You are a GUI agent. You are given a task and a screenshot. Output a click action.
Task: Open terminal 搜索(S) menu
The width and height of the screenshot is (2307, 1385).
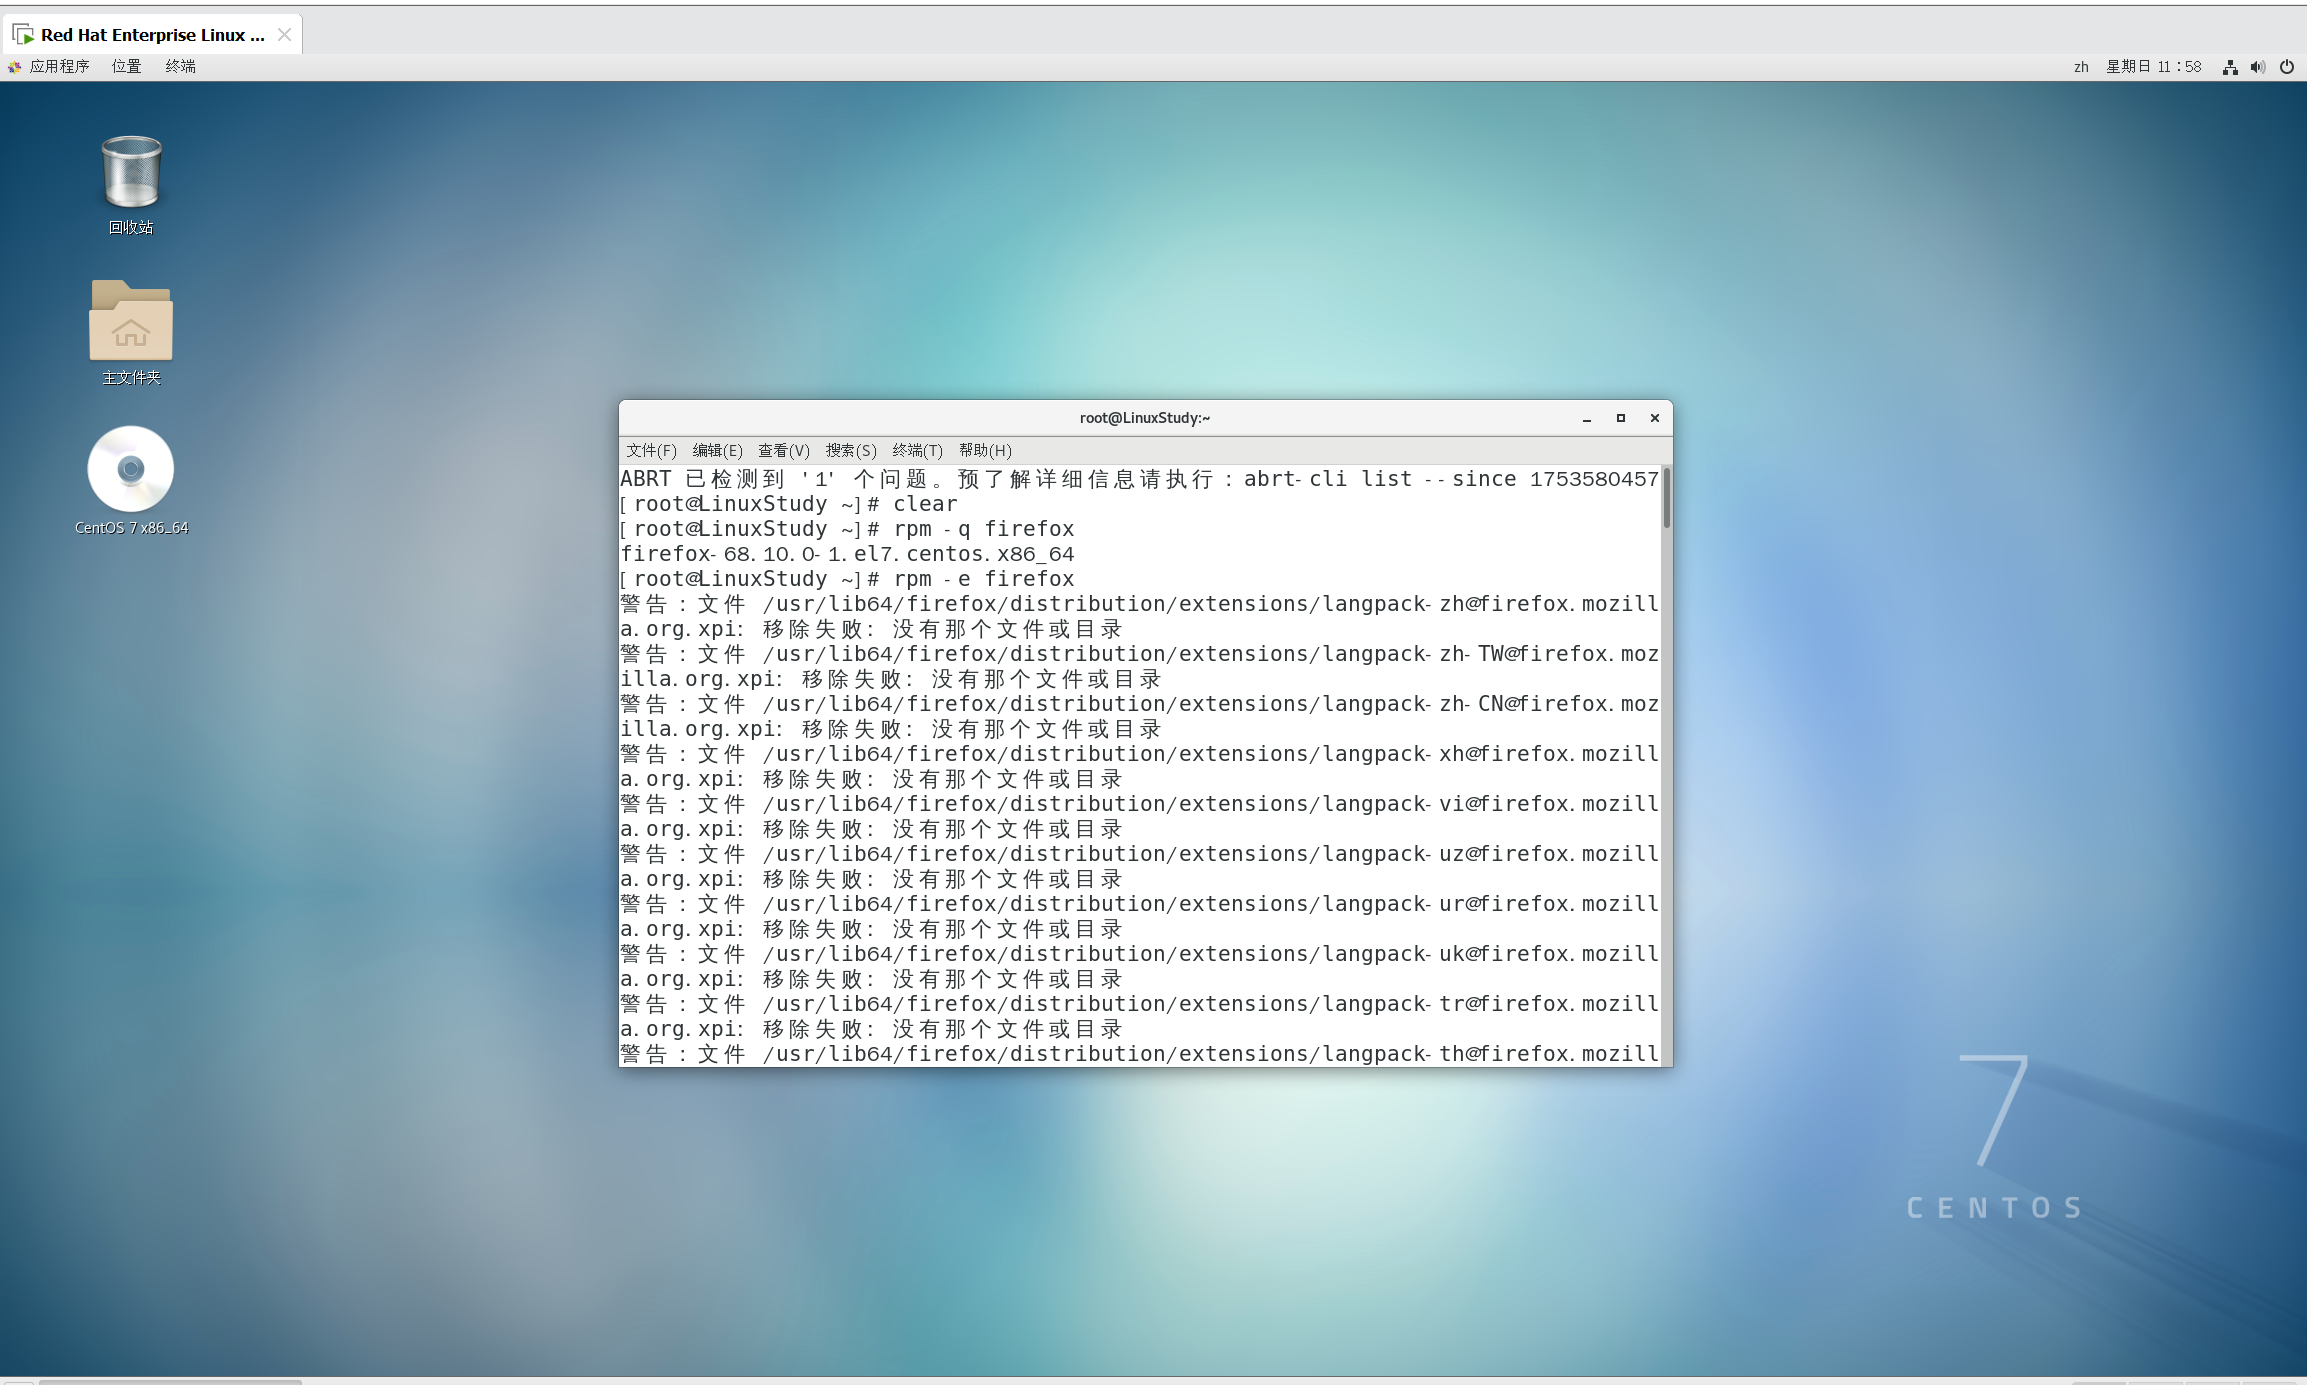coord(850,451)
